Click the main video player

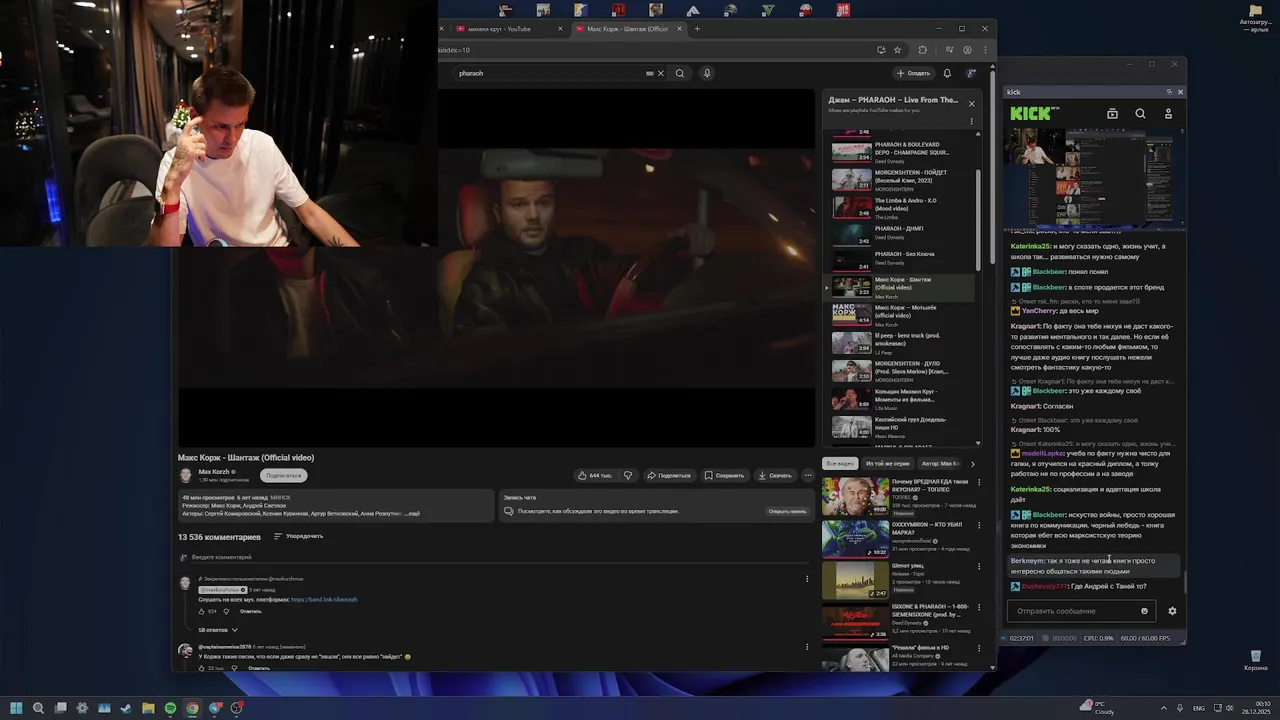pos(496,268)
